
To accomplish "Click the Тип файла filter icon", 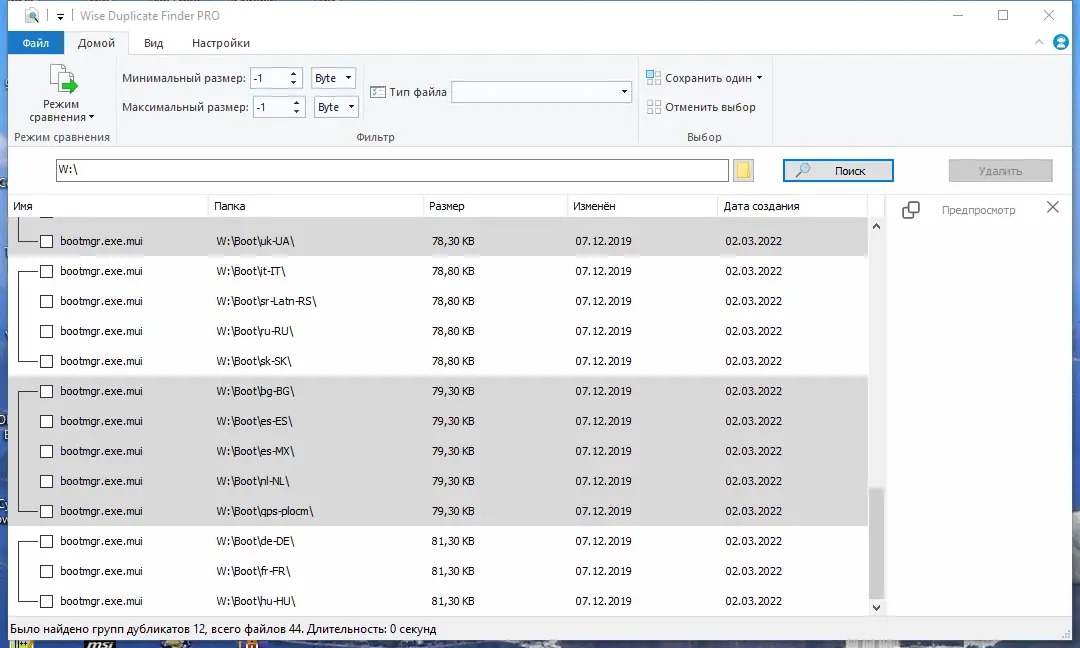I will (377, 92).
